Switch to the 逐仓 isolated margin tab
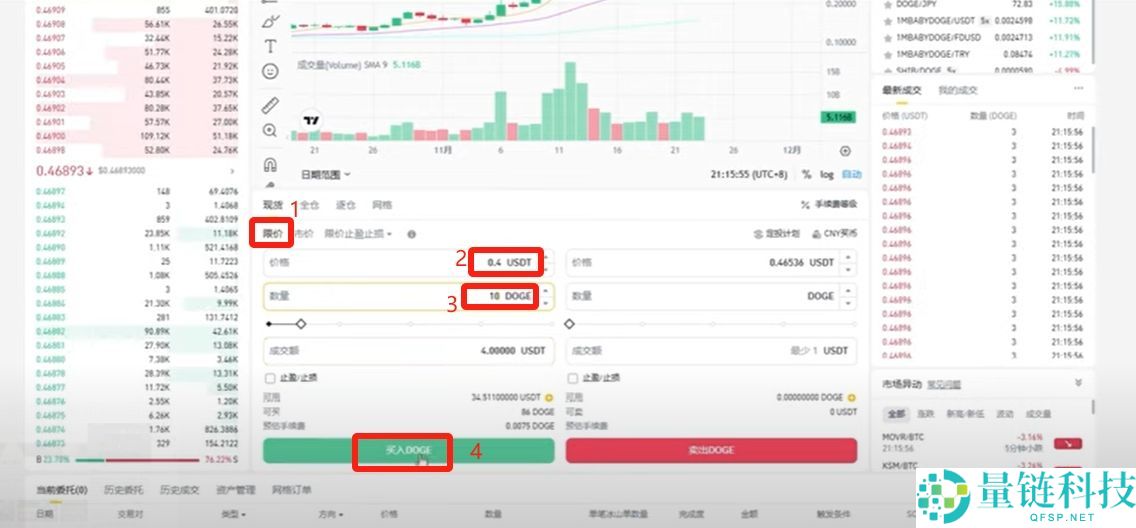 346,205
